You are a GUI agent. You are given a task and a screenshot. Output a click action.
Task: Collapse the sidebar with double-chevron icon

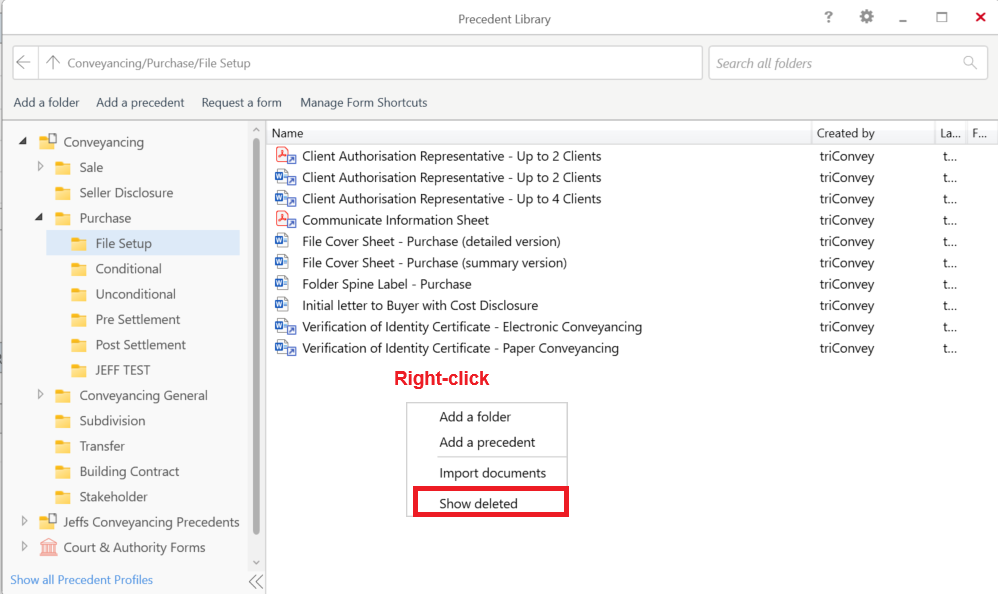click(256, 581)
